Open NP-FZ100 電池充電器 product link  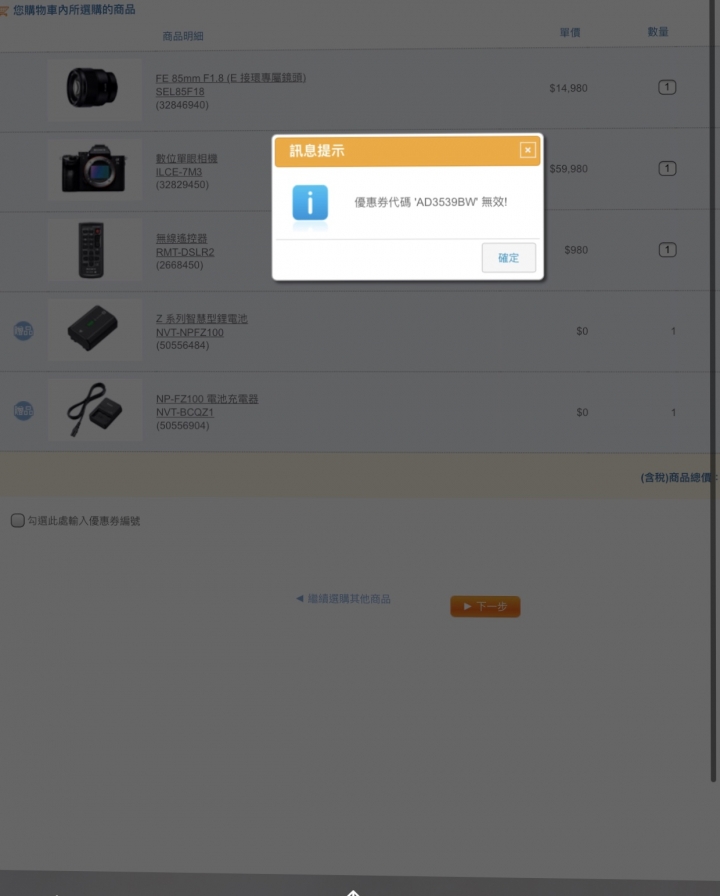207,405
